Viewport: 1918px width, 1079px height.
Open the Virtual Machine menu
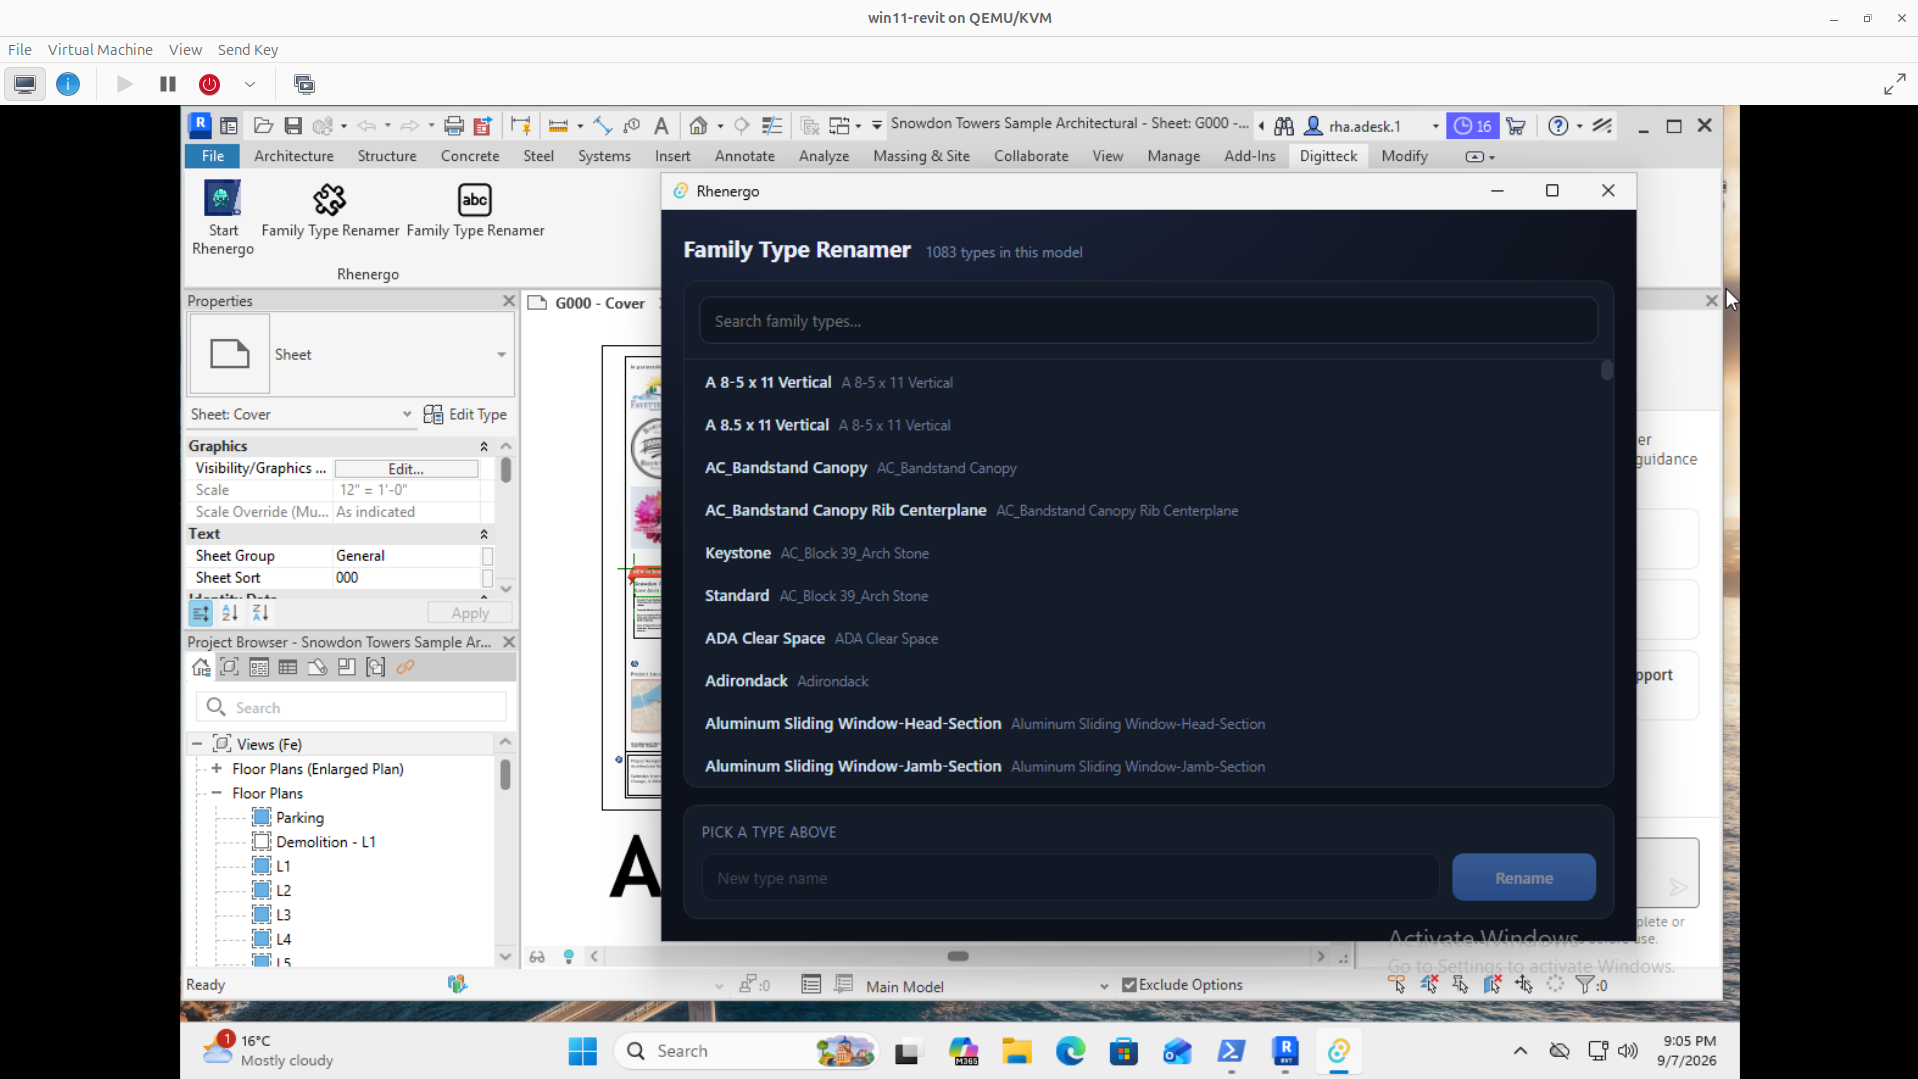point(100,49)
